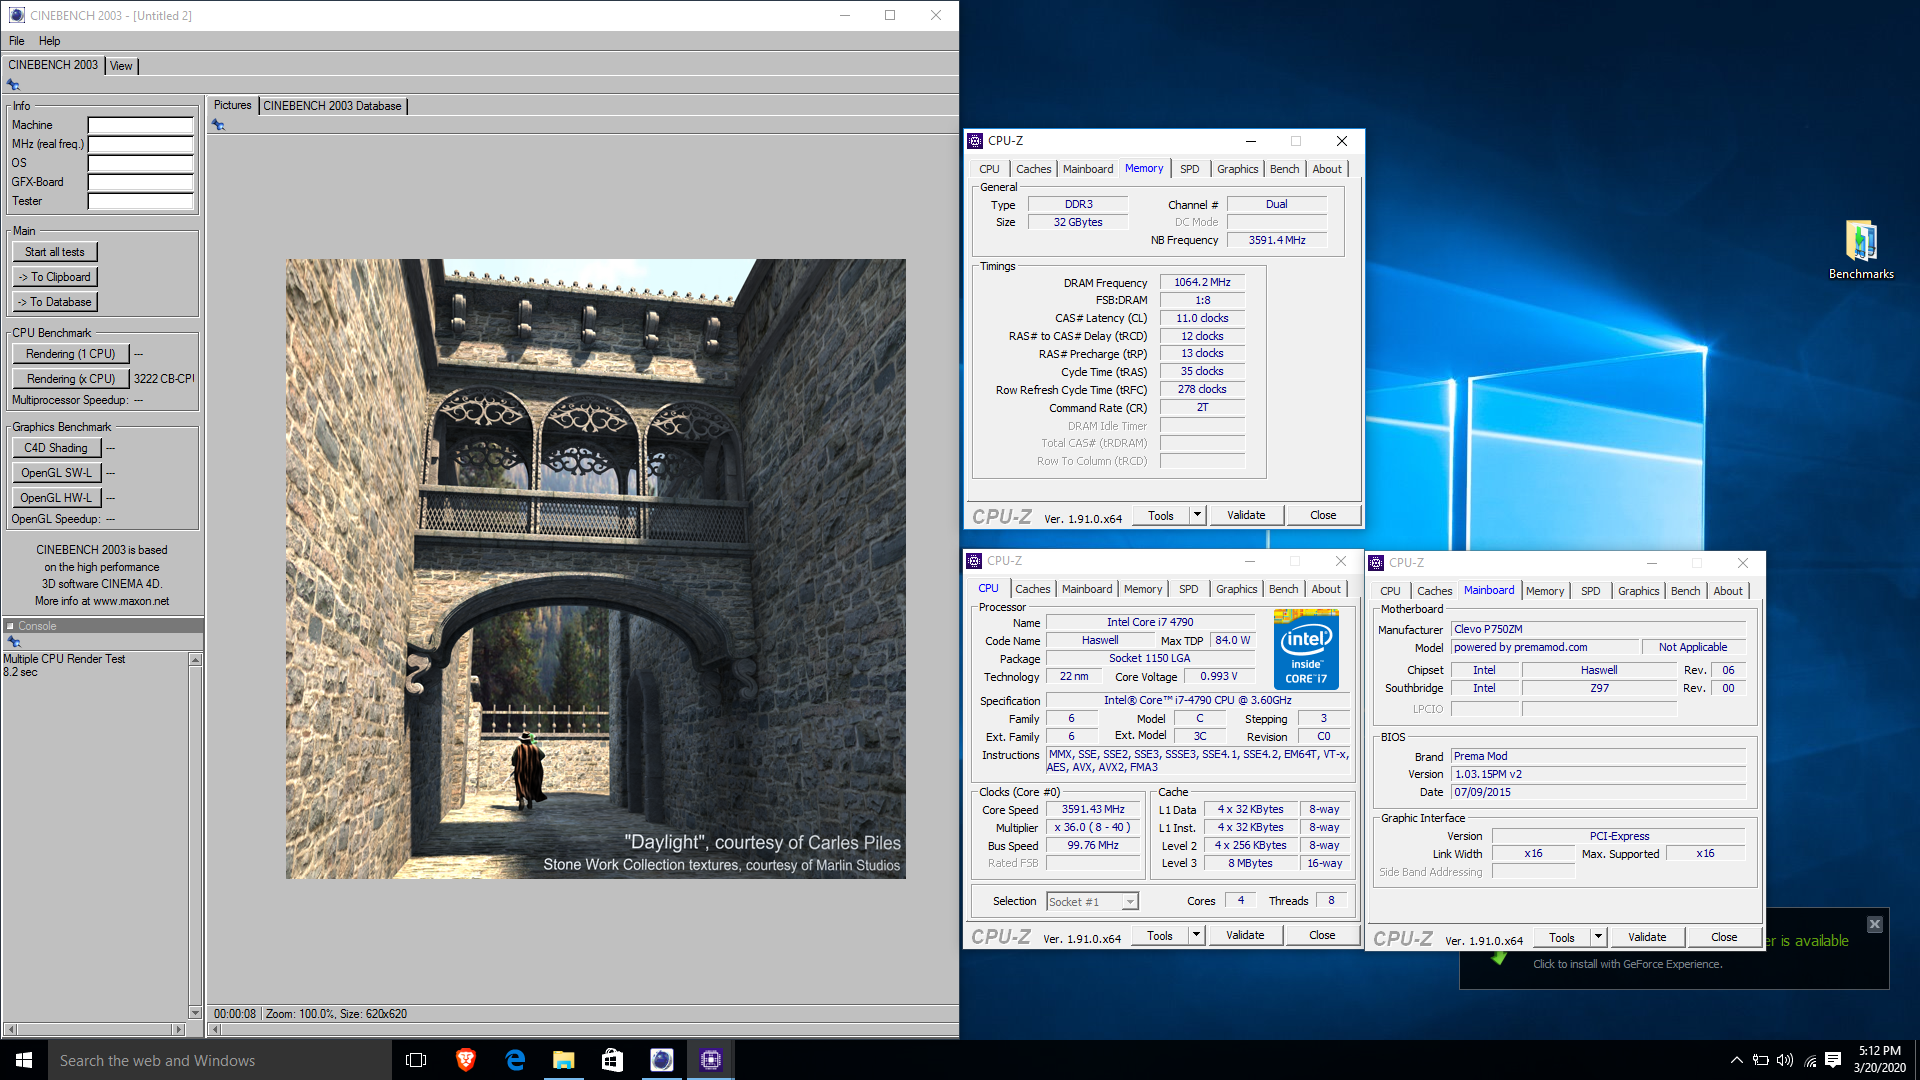Click Close button in CPU tab window

(1322, 935)
